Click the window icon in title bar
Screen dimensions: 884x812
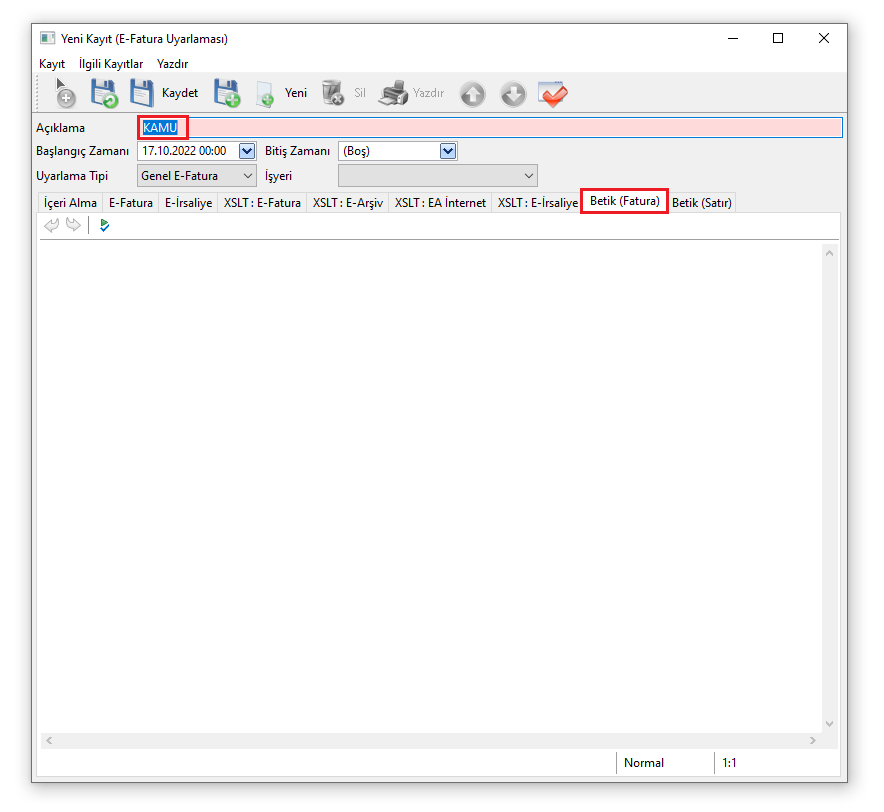point(47,38)
